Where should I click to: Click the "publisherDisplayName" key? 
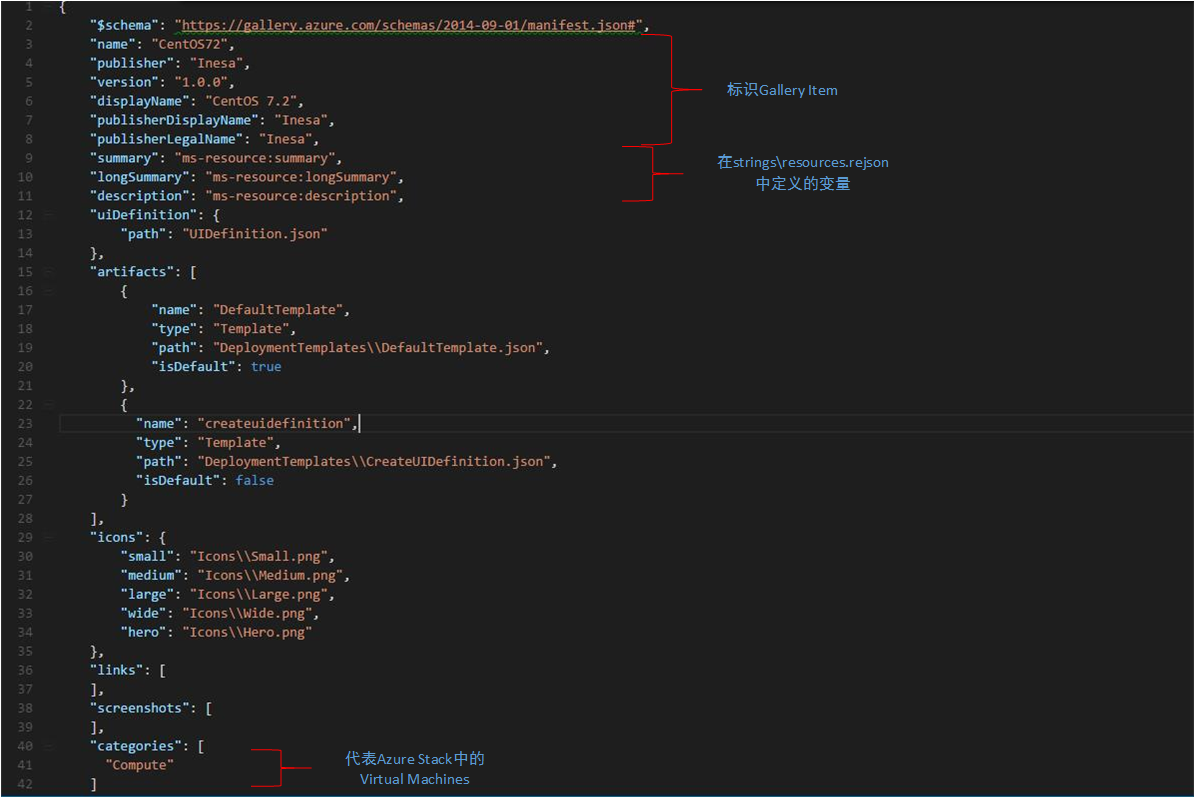point(175,120)
